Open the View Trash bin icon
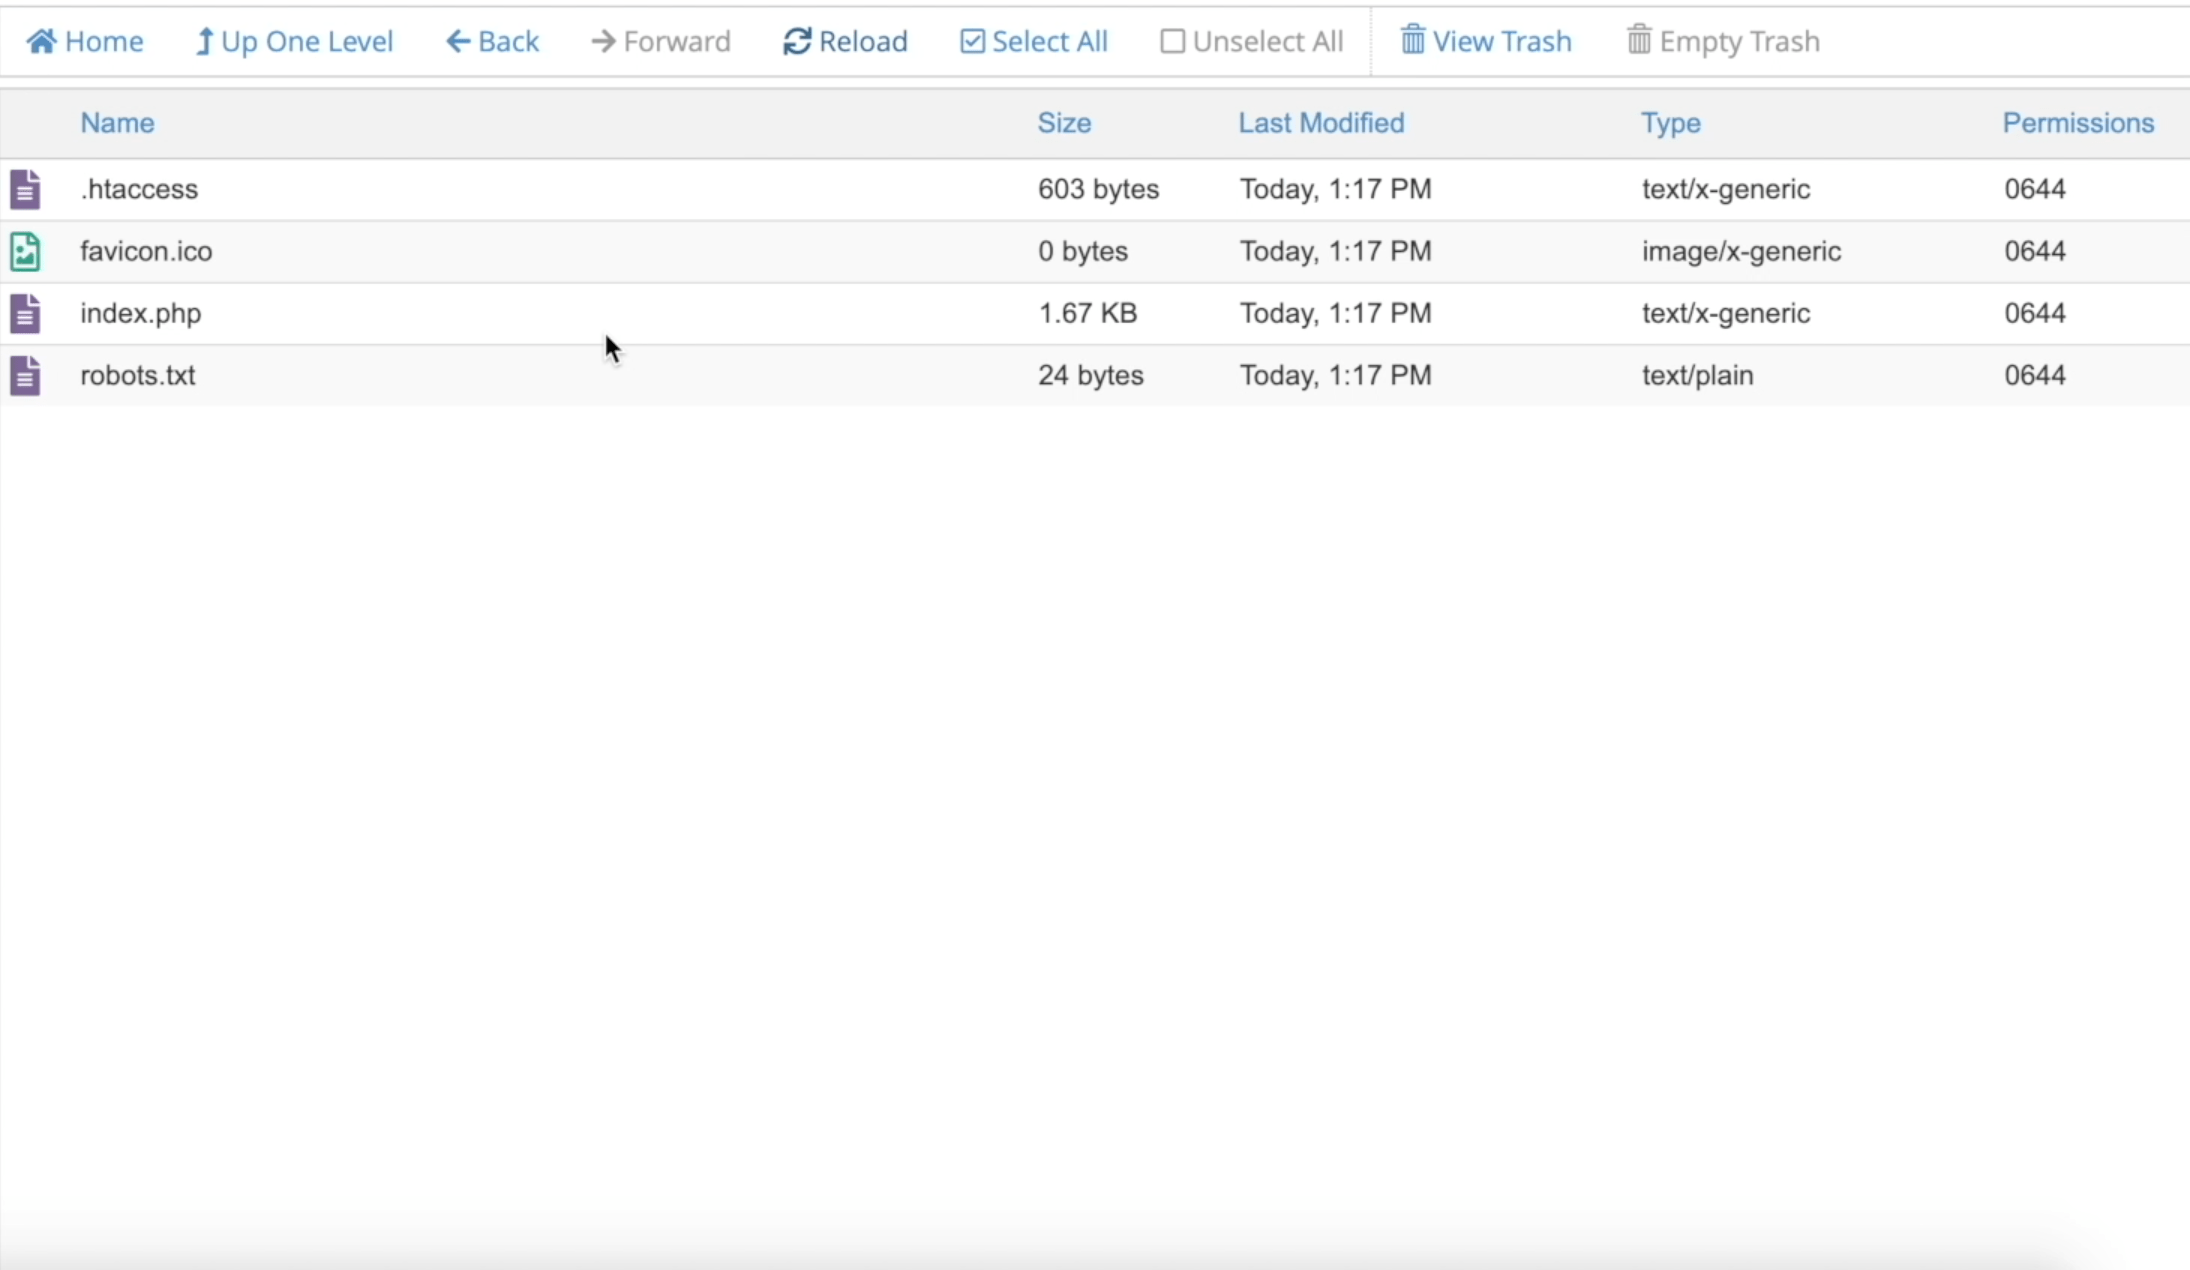Screen dimensions: 2190x1270 tap(1412, 40)
